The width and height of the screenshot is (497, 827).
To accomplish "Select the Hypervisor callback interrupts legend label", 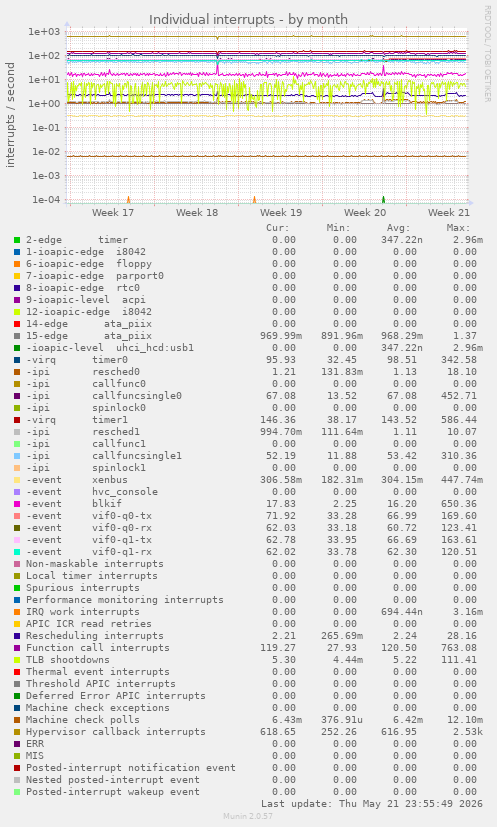I will (x=116, y=732).
